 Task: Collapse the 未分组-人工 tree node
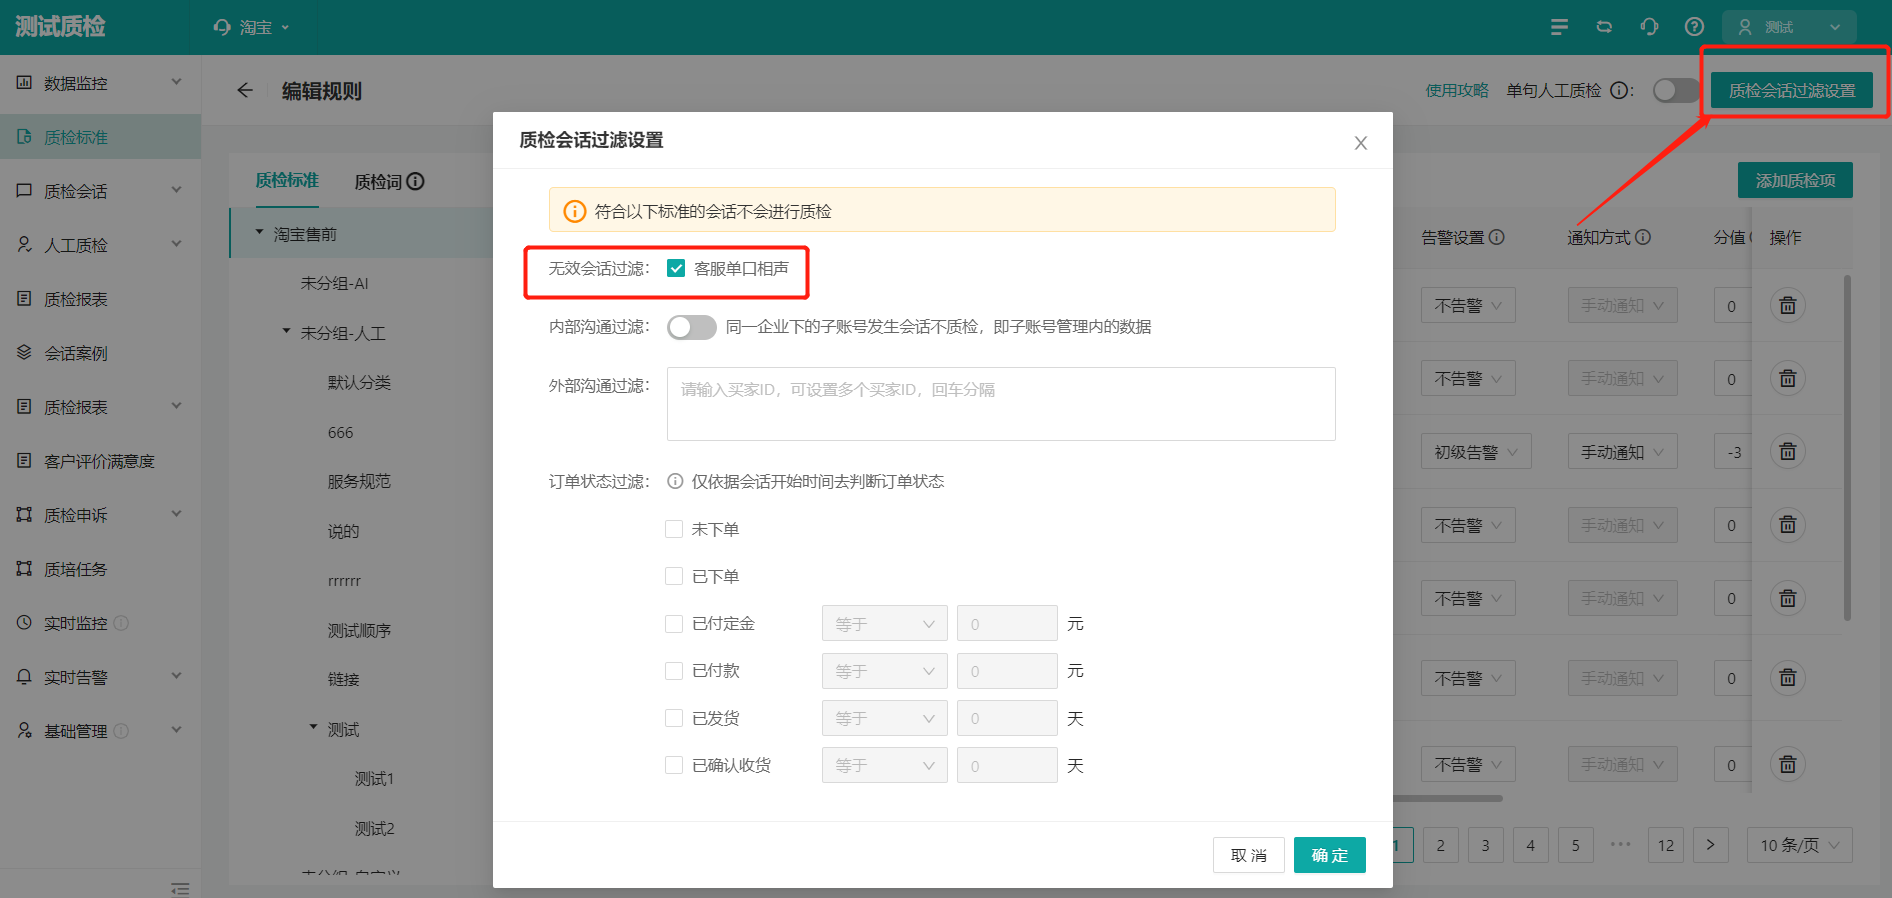(287, 331)
